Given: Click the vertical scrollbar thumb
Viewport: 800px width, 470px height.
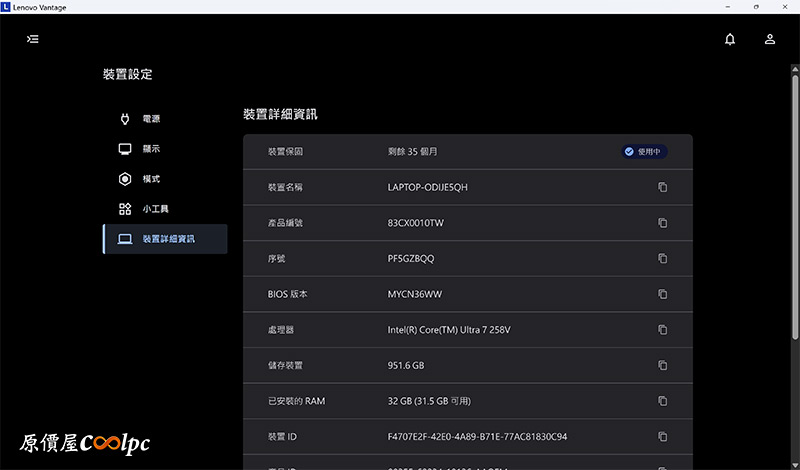Looking at the screenshot, I should click(795, 207).
